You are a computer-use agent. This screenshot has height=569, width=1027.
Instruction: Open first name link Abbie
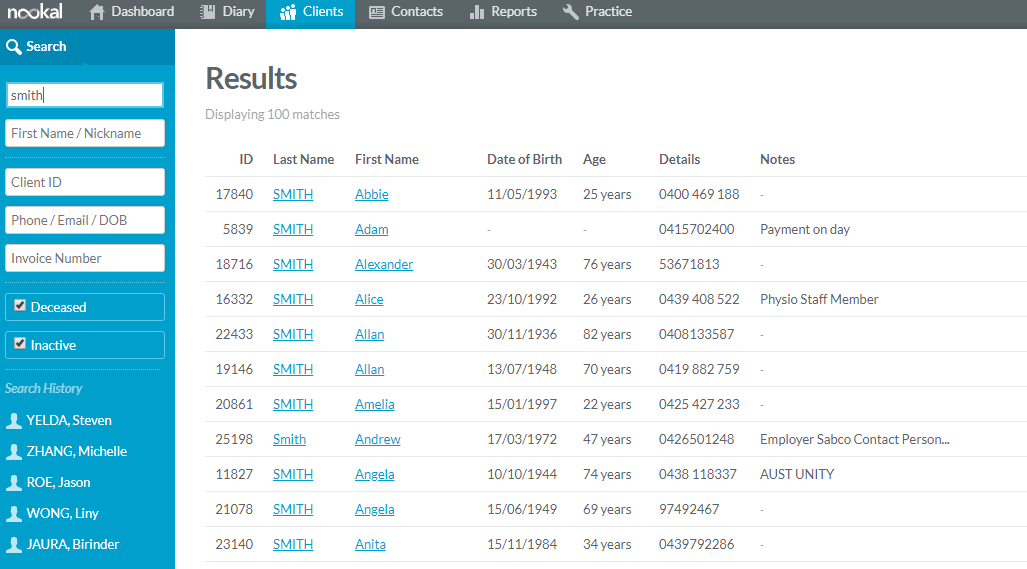click(371, 195)
